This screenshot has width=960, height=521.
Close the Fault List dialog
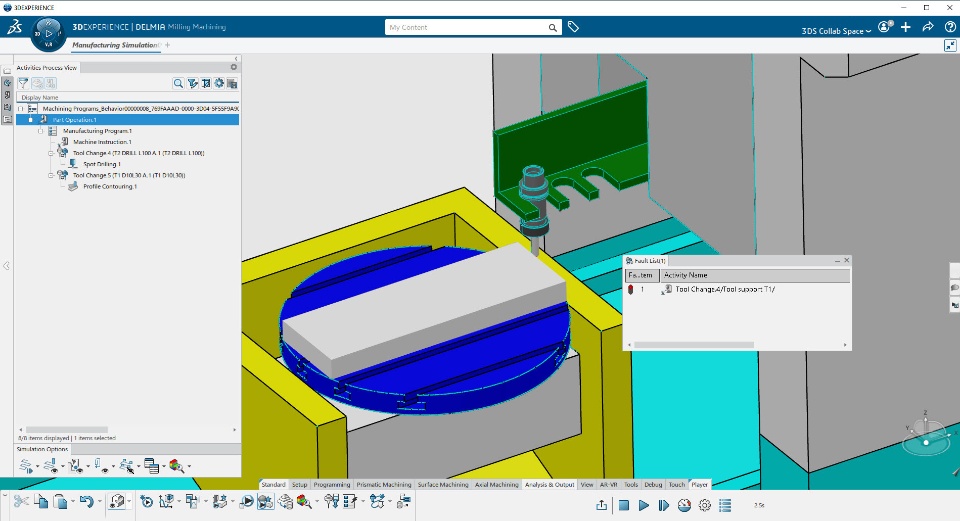point(847,260)
